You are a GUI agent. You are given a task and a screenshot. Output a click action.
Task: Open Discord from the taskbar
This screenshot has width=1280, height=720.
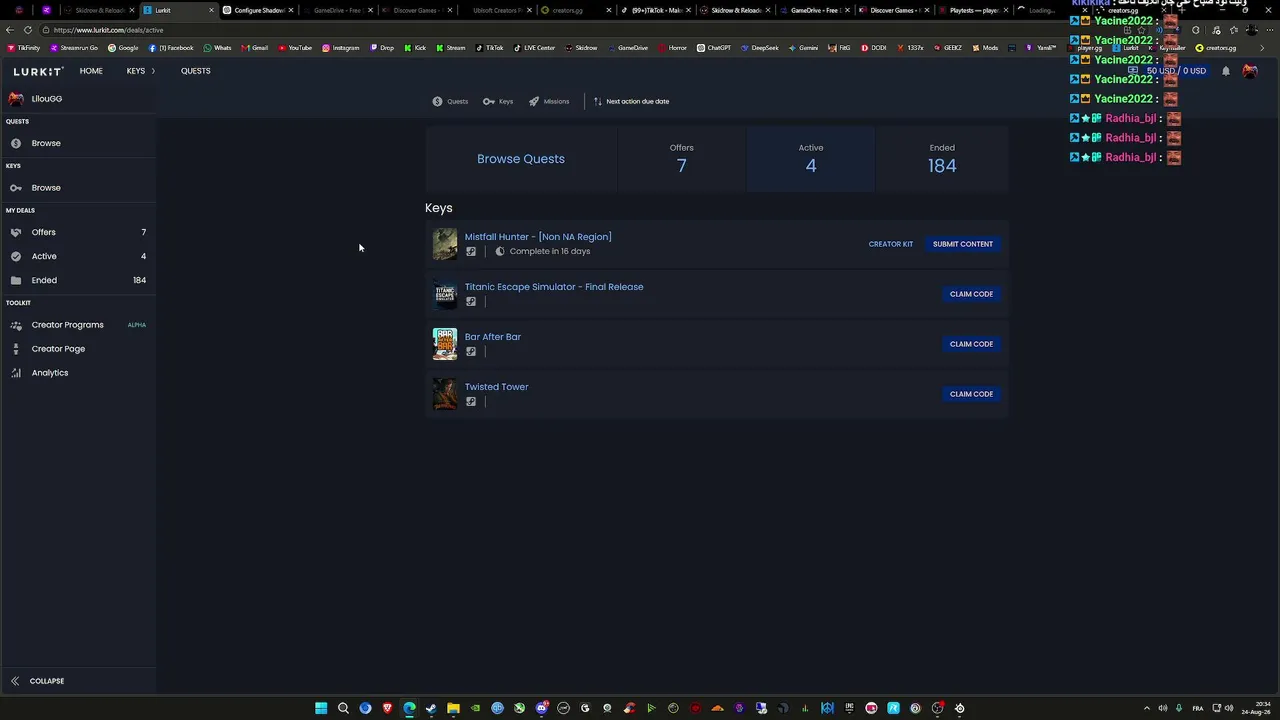[x=541, y=708]
